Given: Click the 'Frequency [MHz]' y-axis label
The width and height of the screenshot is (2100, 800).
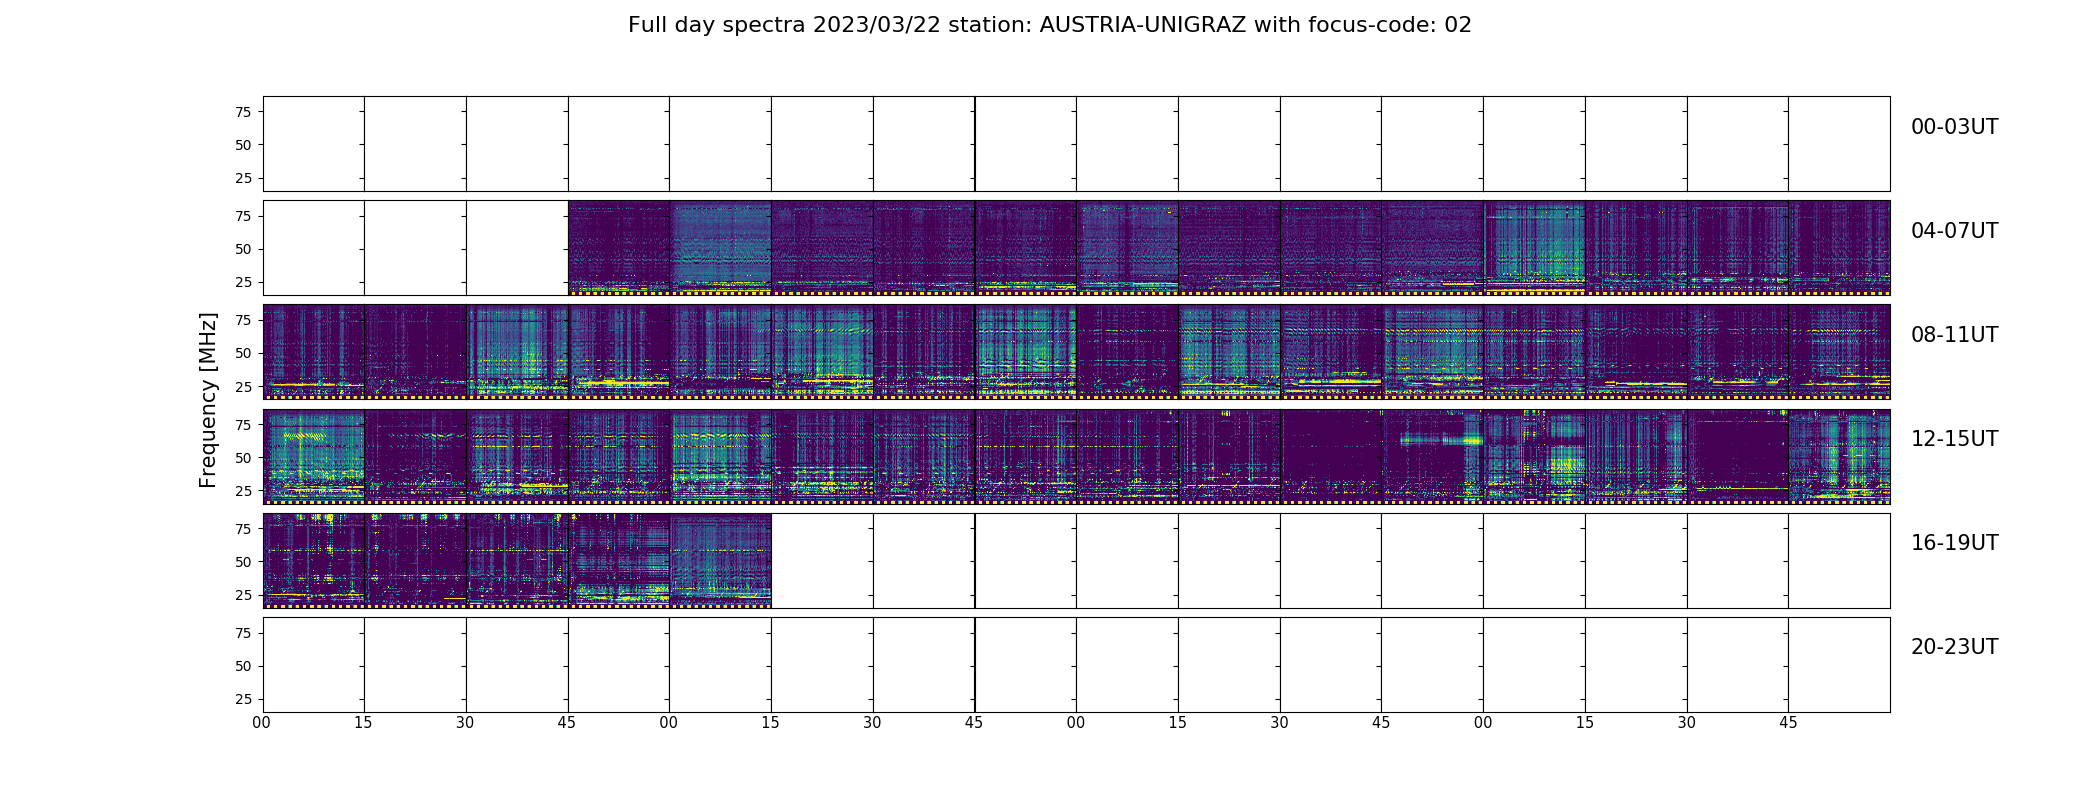Looking at the screenshot, I should (208, 400).
